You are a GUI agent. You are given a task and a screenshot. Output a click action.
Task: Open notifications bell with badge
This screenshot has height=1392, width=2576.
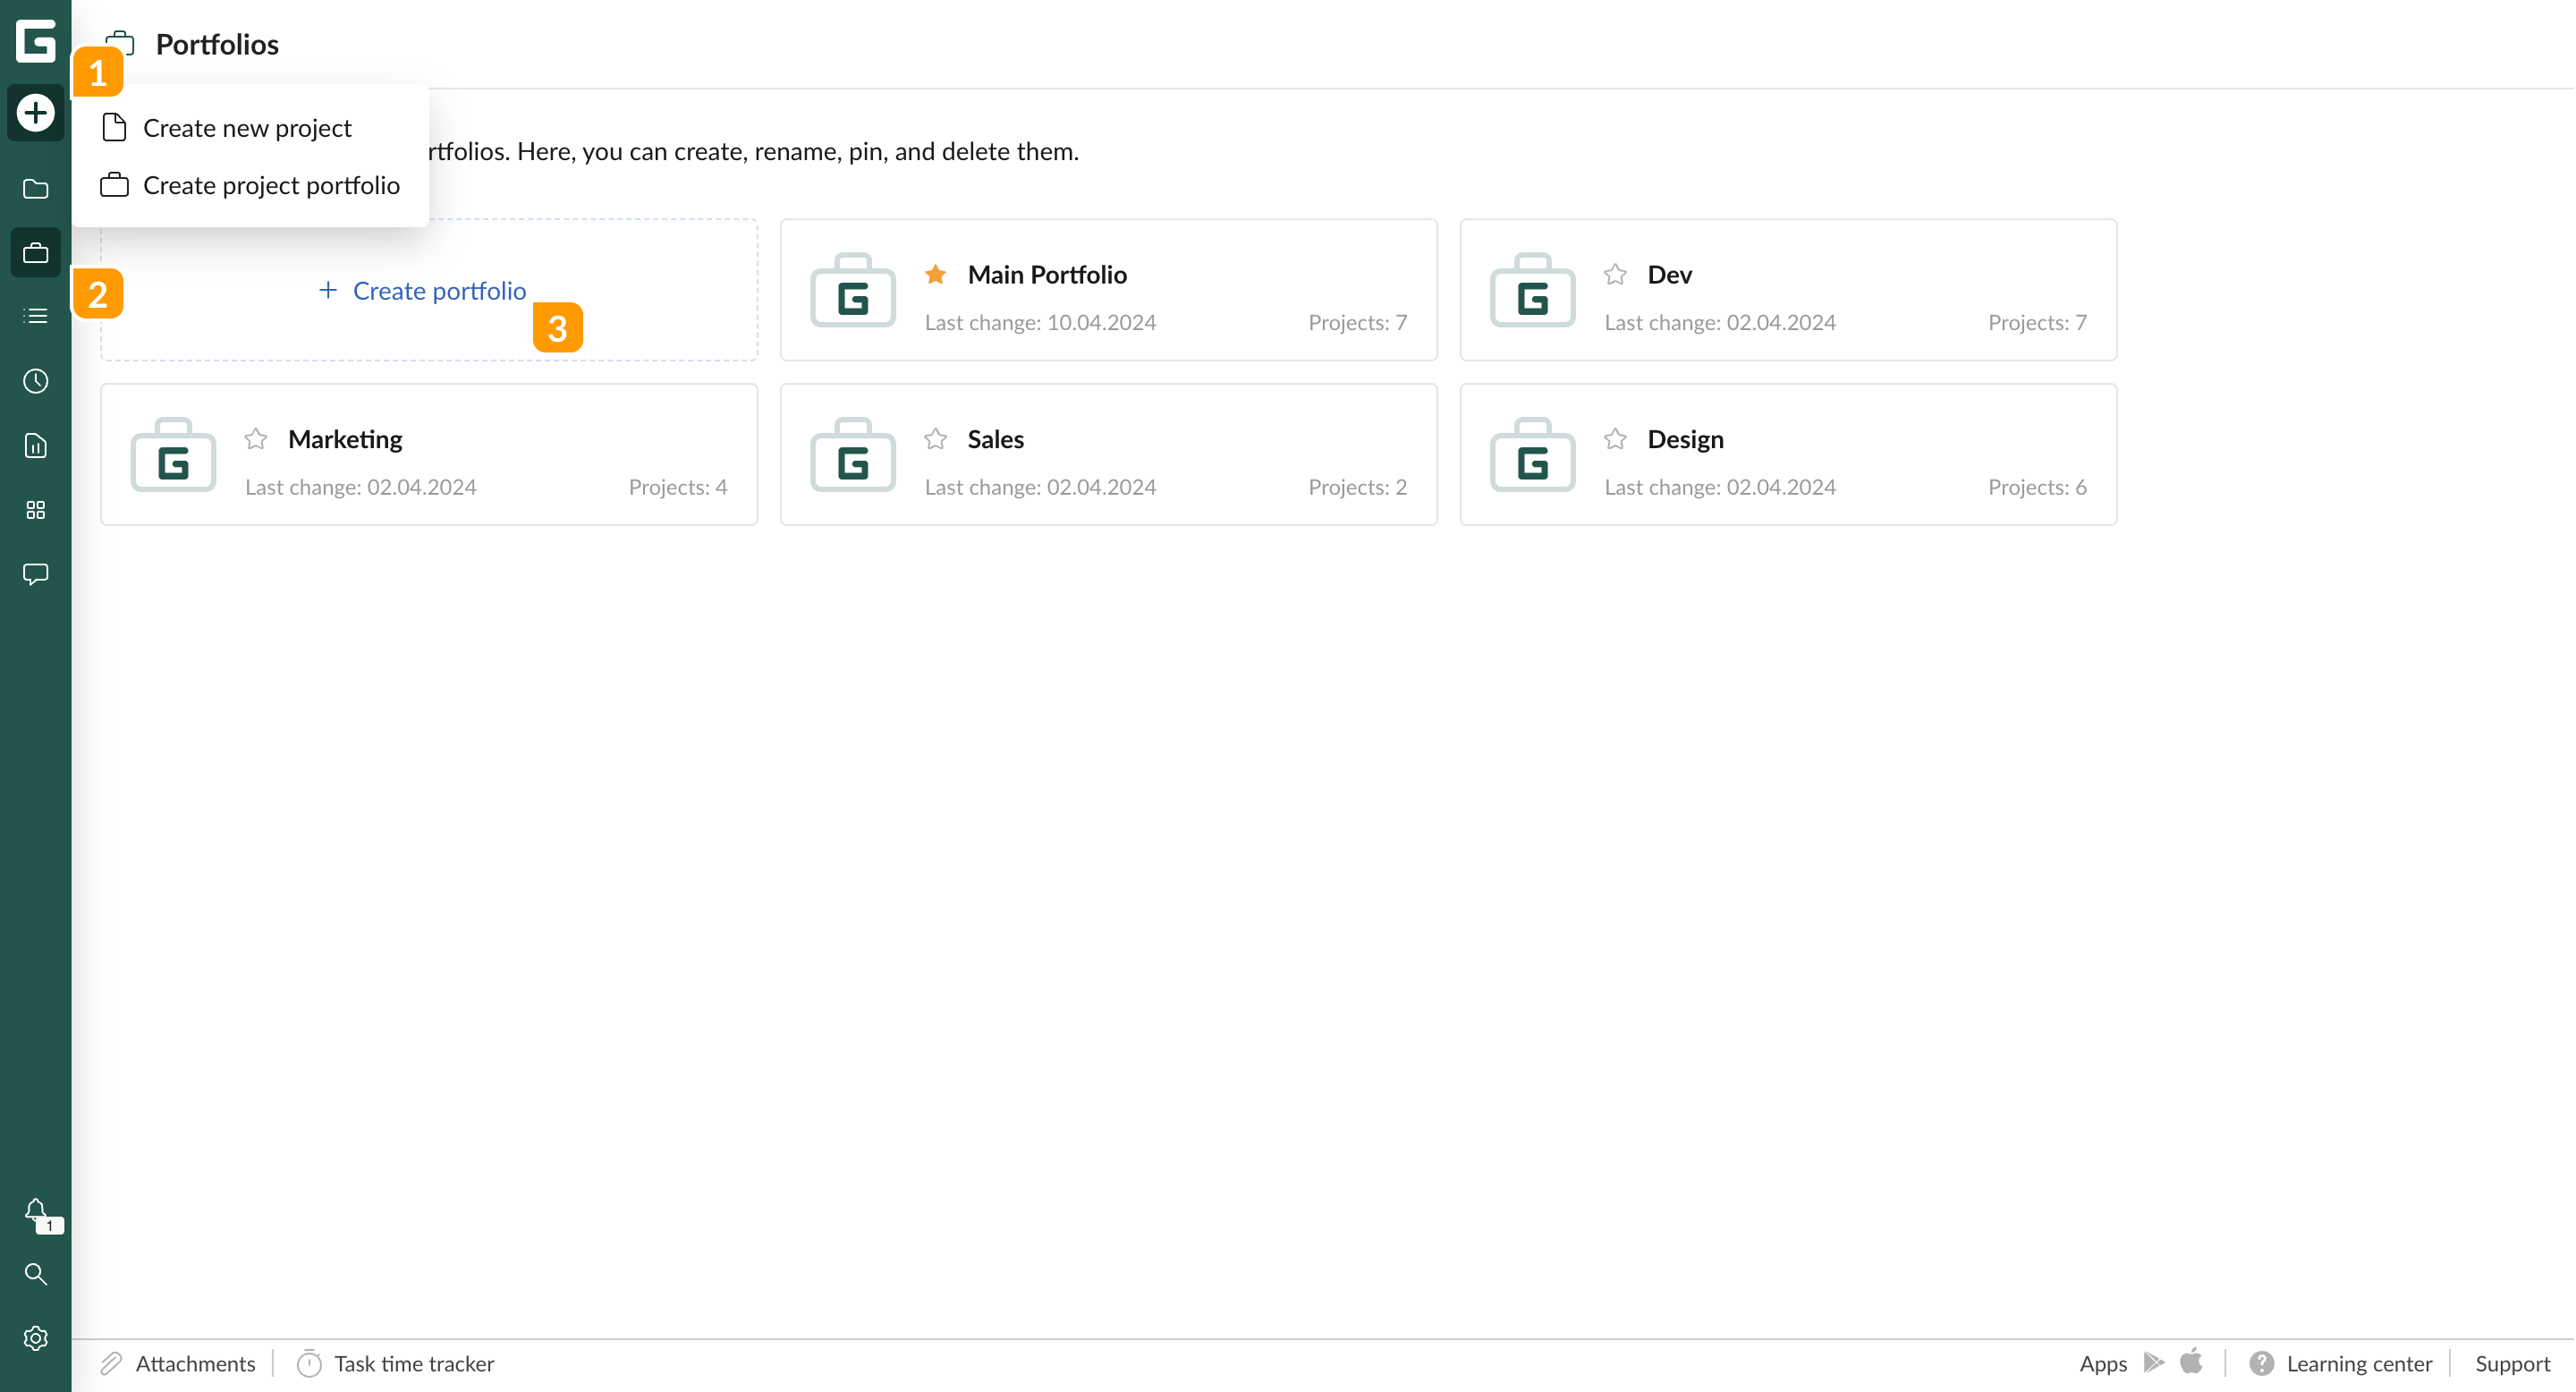click(x=36, y=1212)
